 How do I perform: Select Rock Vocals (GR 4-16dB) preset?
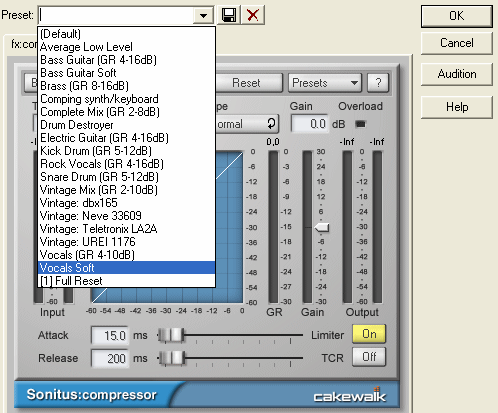click(127, 164)
